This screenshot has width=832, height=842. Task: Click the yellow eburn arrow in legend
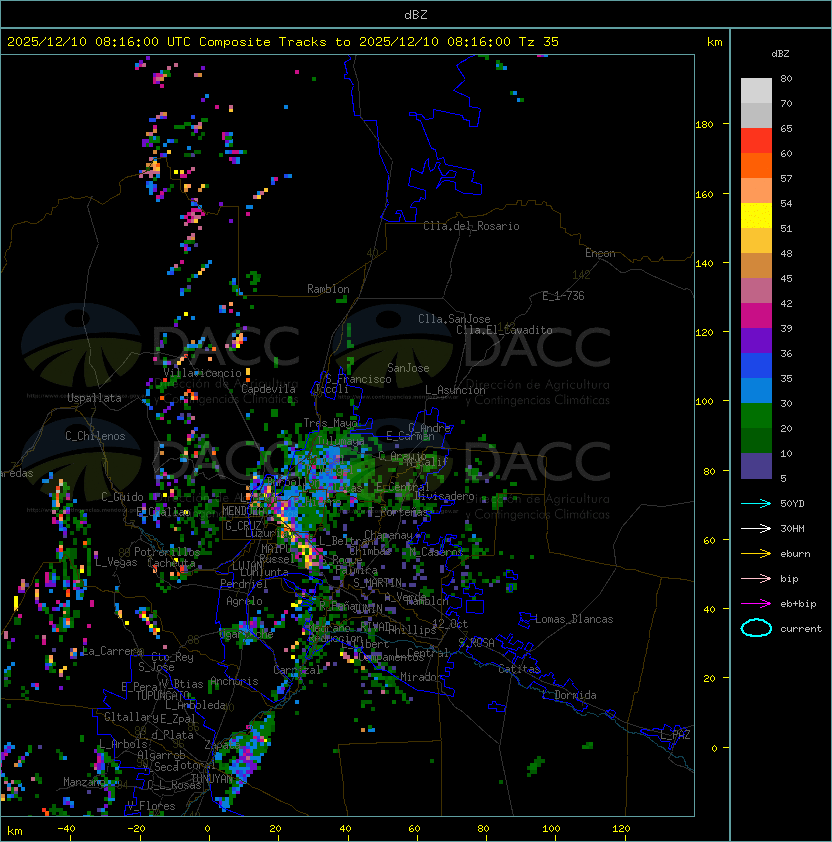(756, 554)
